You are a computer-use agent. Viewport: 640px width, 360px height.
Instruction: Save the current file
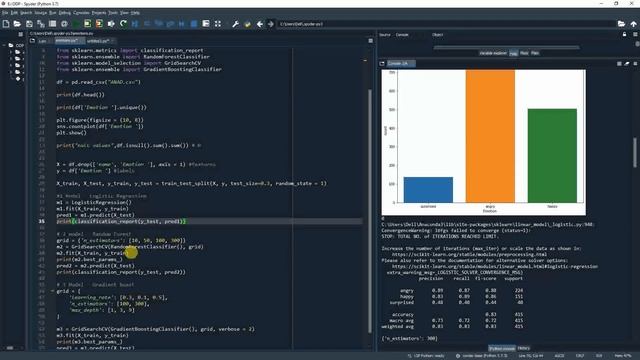[29, 24]
